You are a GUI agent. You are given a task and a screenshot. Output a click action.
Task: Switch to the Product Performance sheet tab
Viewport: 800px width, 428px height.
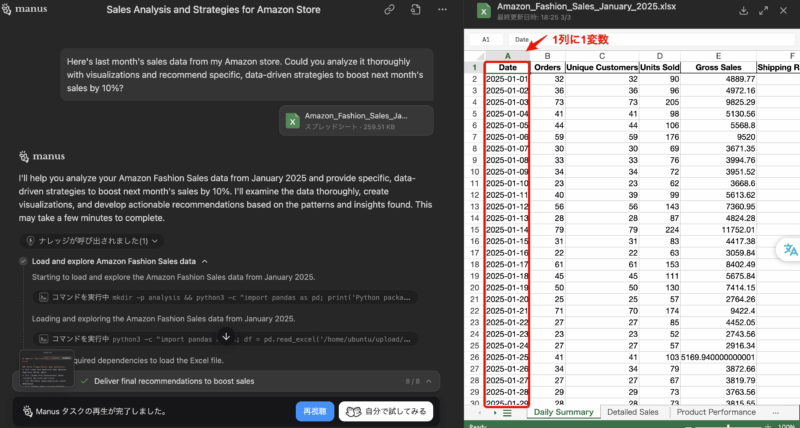[716, 412]
